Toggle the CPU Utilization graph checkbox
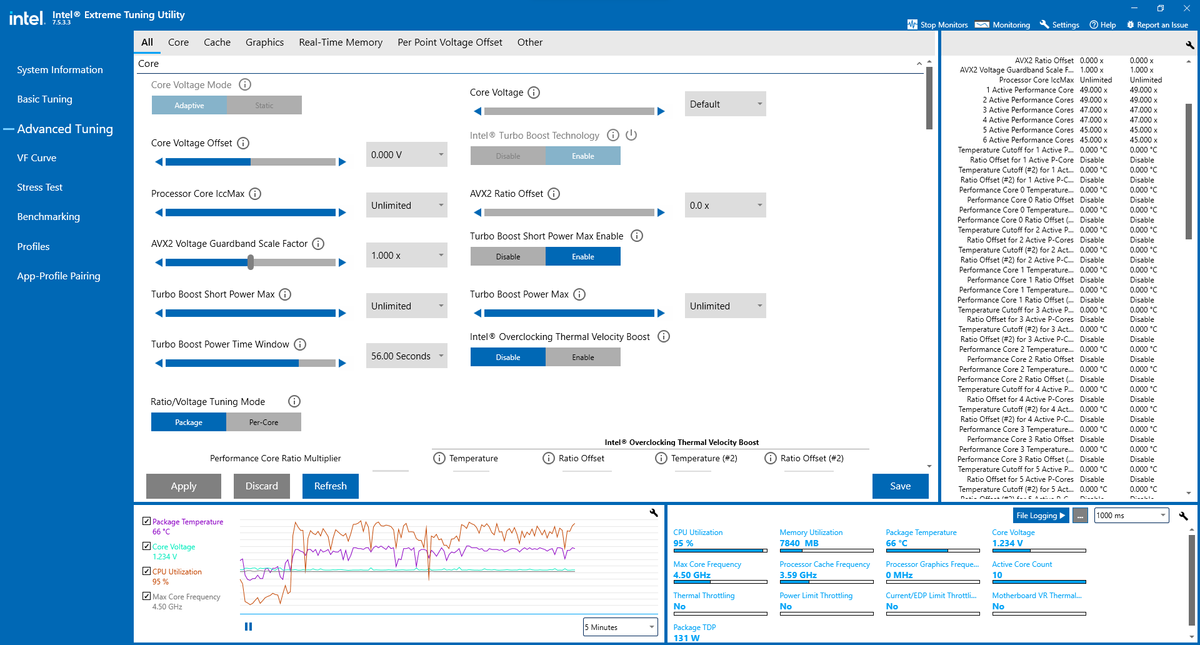1200x645 pixels. (x=147, y=572)
